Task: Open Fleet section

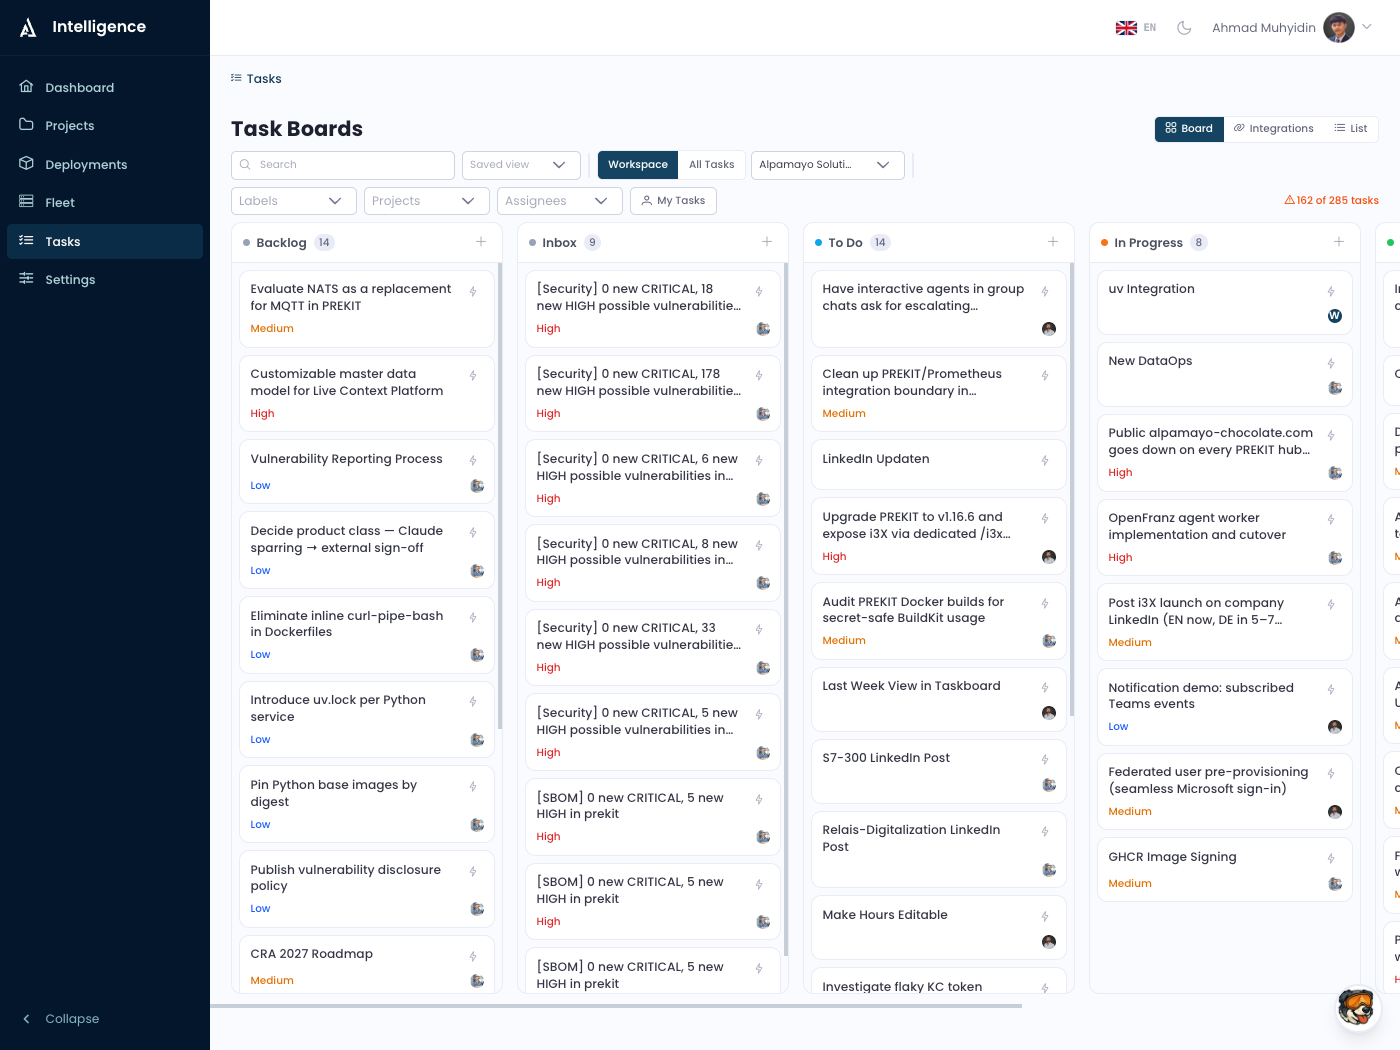Action: 104,203
